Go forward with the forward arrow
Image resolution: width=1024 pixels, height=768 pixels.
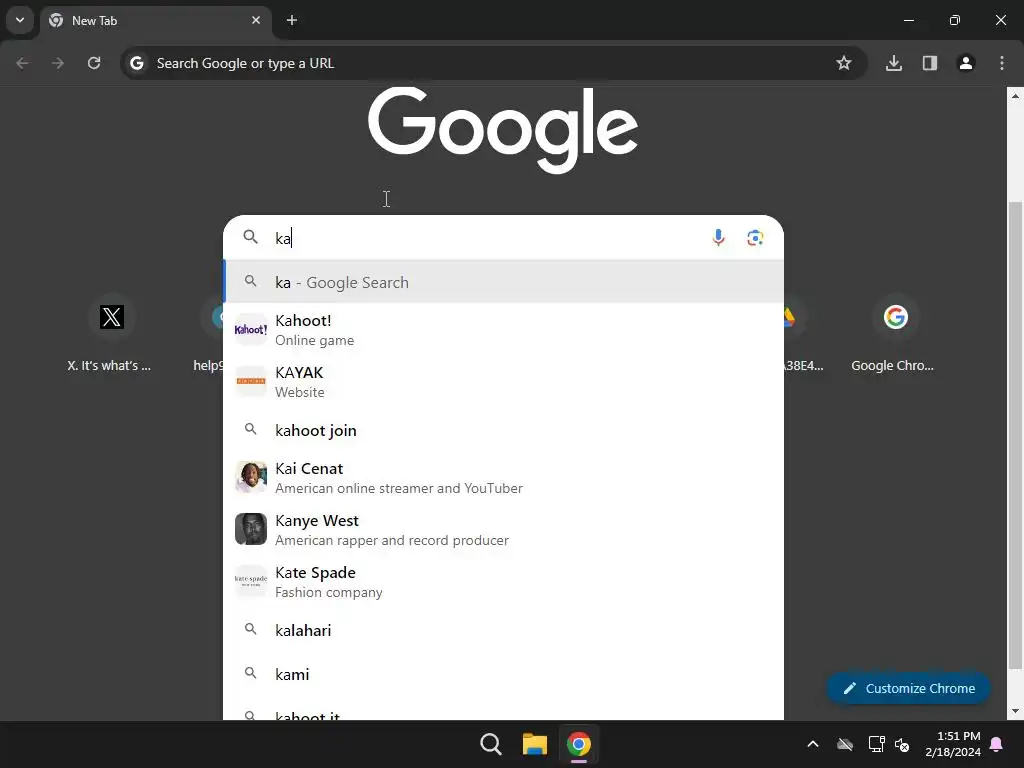(58, 63)
